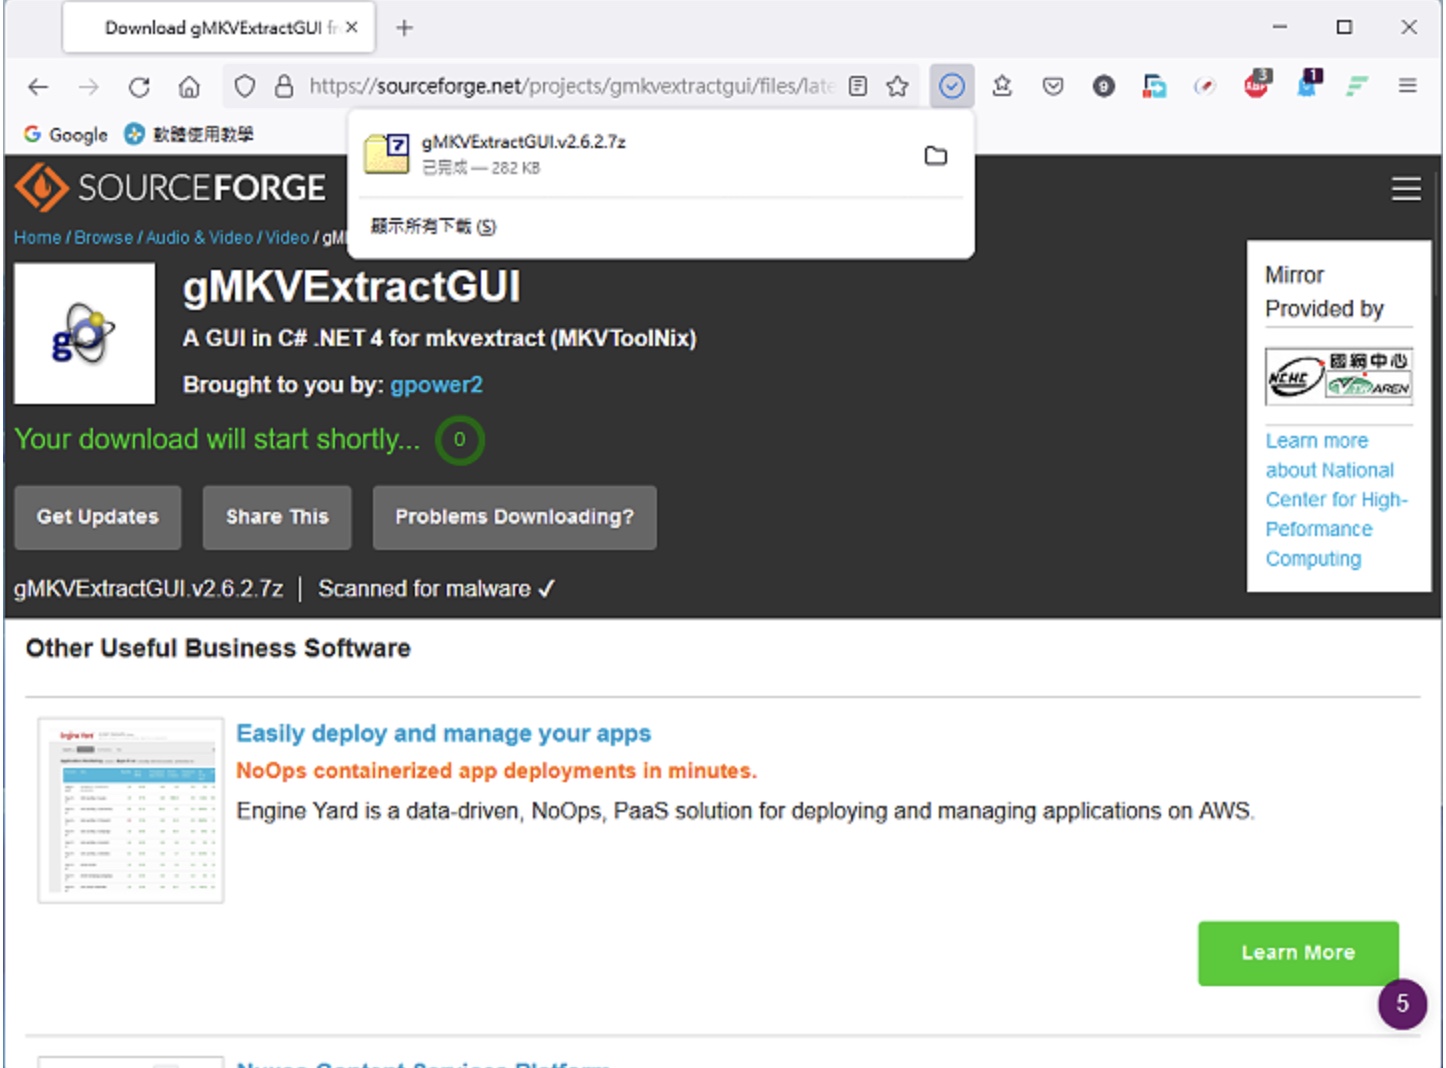Image resolution: width=1446 pixels, height=1068 pixels.
Task: Open Video breadcrumb category
Action: (x=287, y=238)
